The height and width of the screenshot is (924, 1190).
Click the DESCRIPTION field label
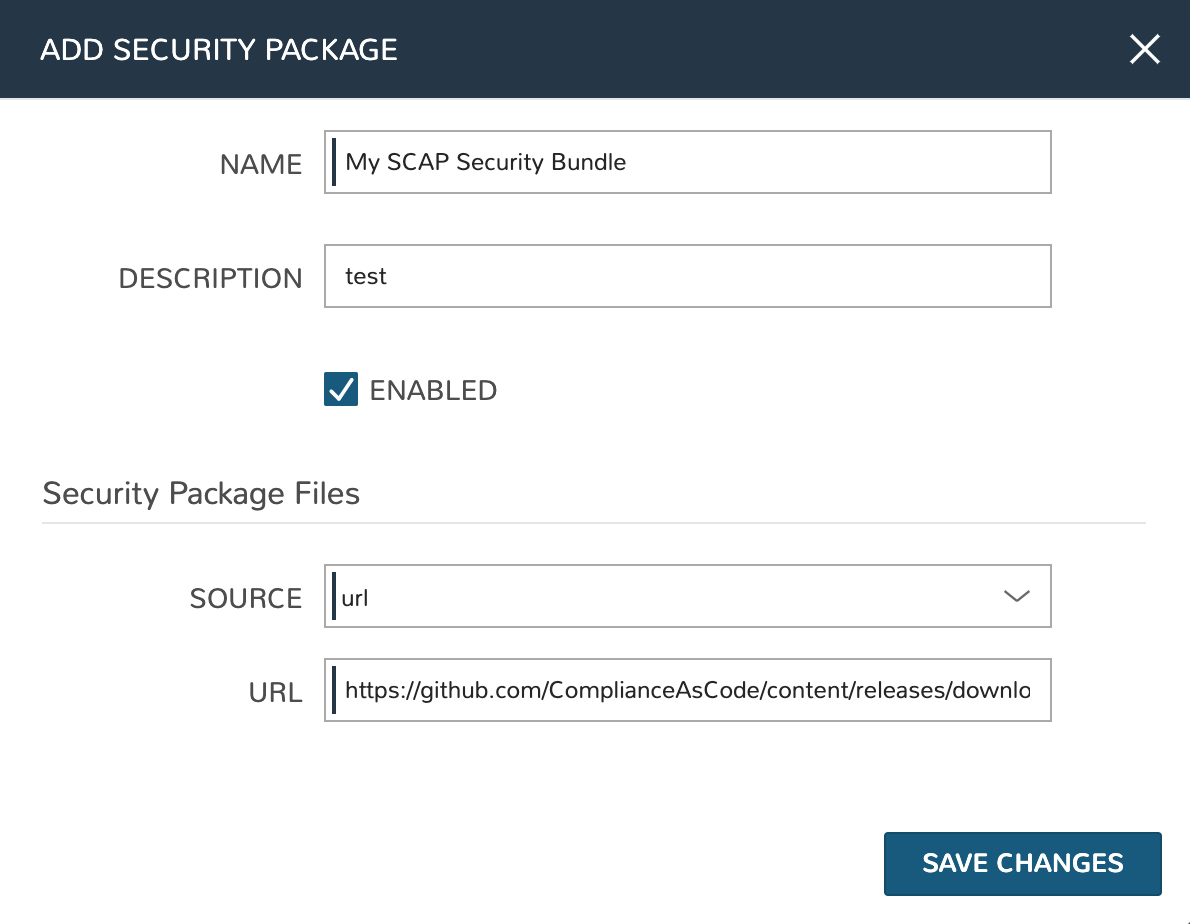[210, 278]
